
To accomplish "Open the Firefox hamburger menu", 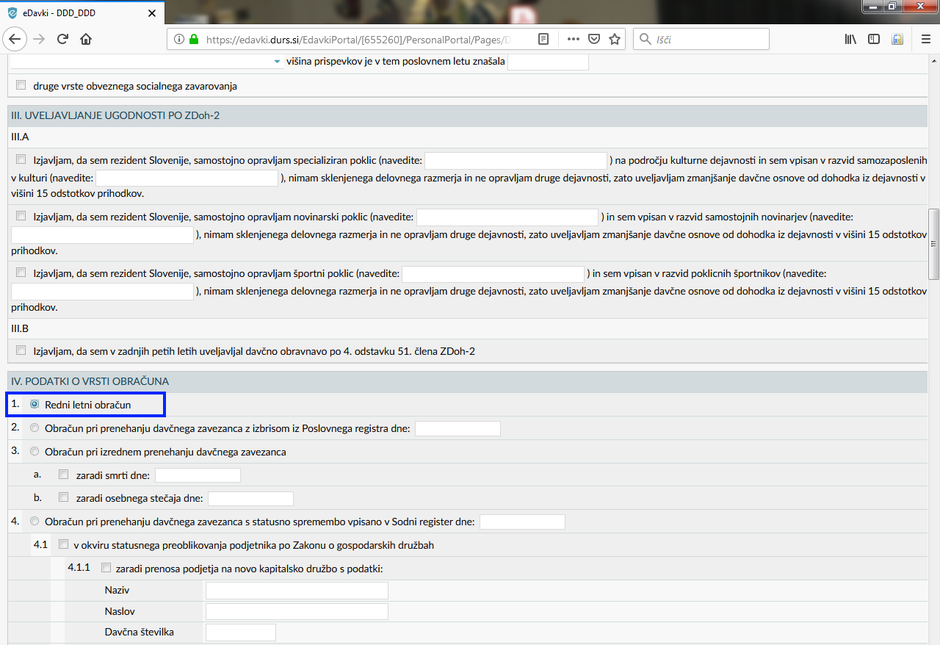I will (924, 39).
